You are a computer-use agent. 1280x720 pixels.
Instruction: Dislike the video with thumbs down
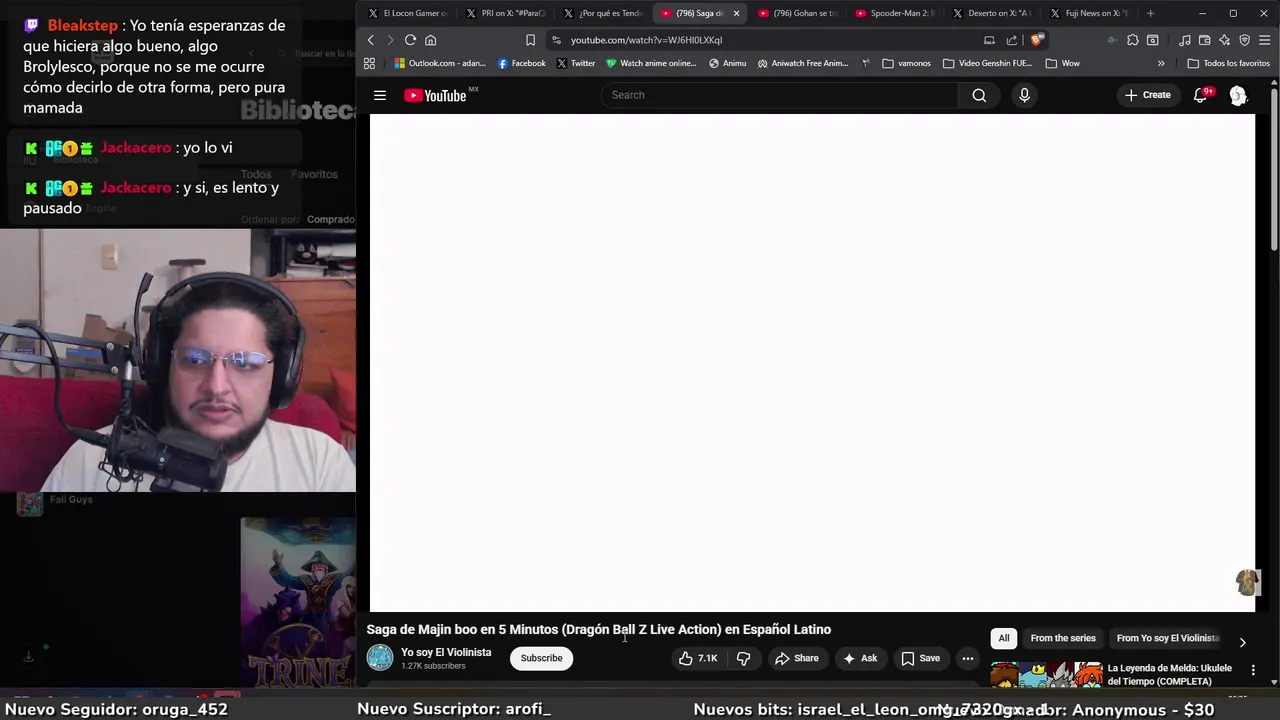743,658
